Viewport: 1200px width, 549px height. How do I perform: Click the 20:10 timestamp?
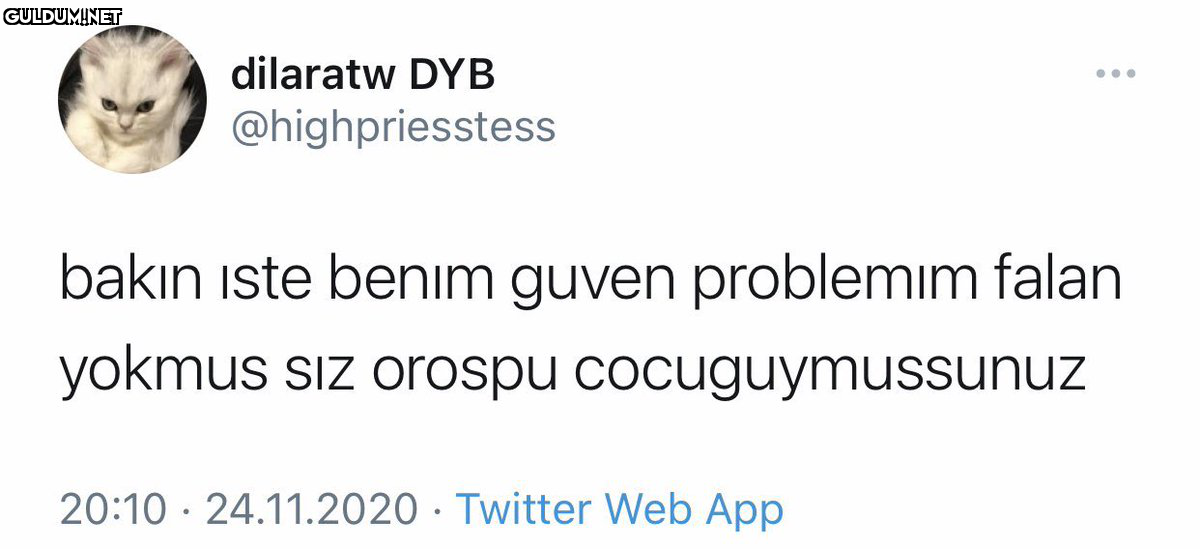113,509
